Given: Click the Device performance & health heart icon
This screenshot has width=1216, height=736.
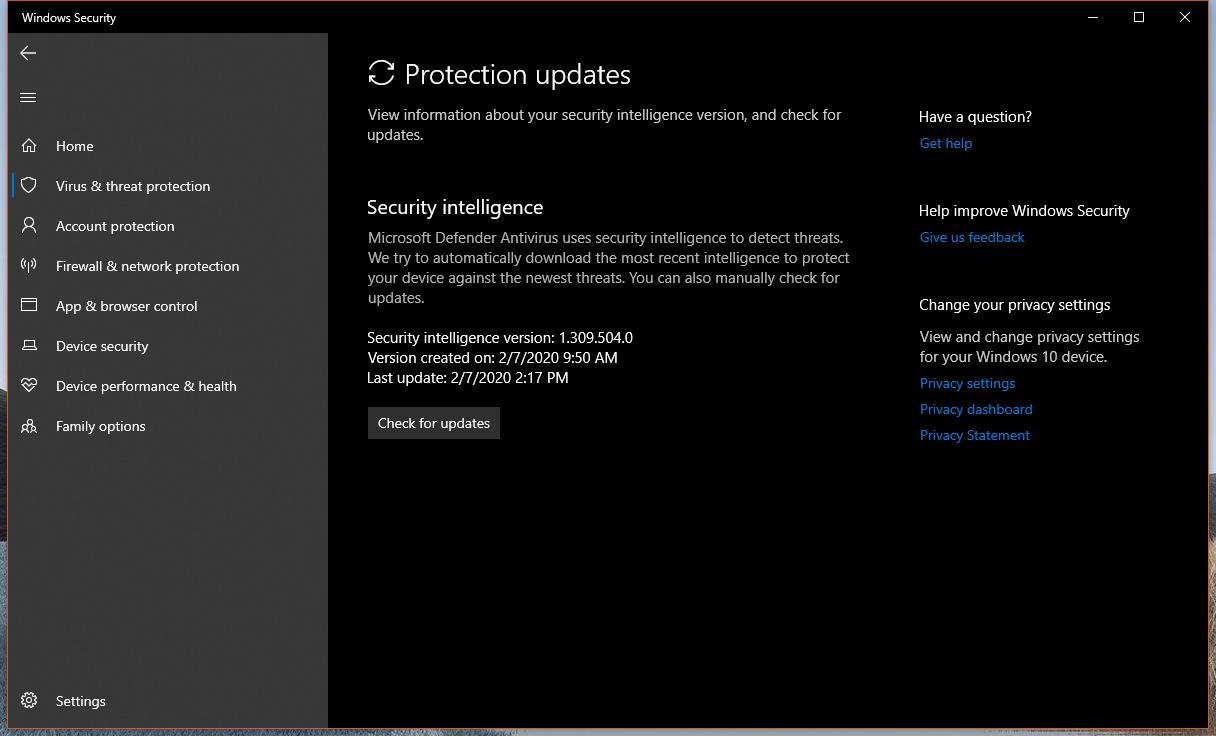Looking at the screenshot, I should (29, 385).
